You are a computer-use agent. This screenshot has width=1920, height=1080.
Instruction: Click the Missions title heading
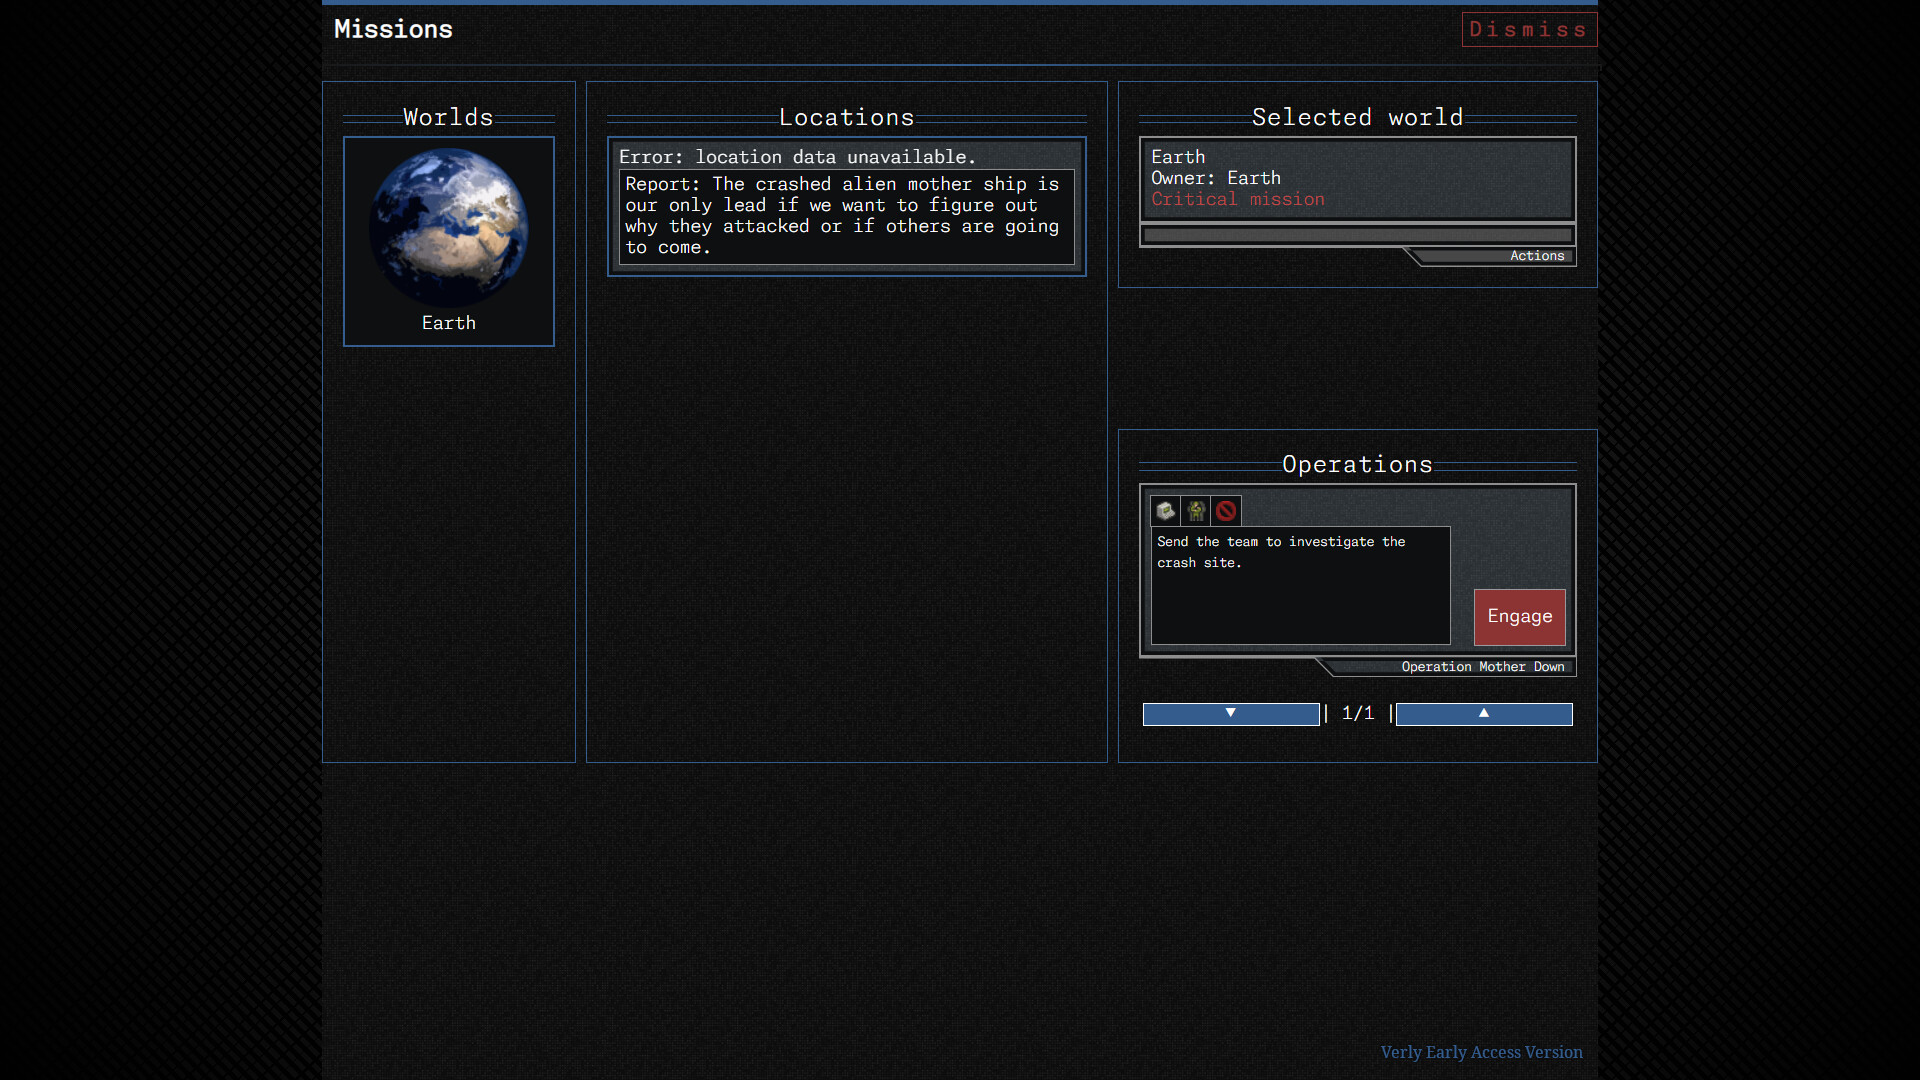tap(393, 29)
